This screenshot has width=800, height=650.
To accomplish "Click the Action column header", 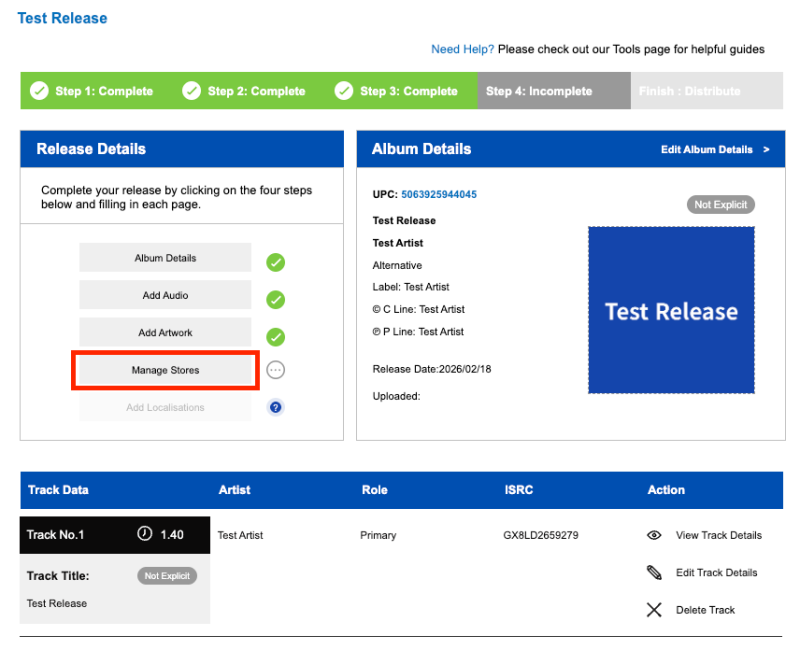I will 666,490.
